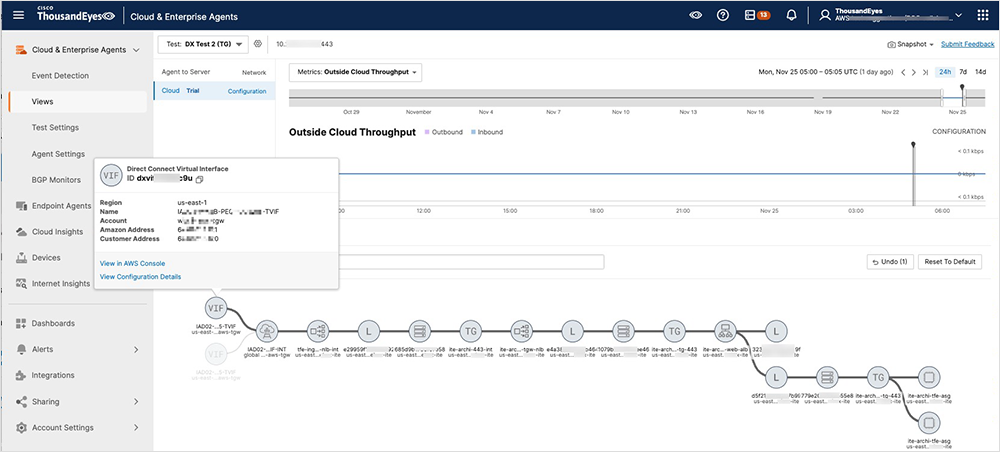Click the Reset To Default button
Image resolution: width=1000 pixels, height=452 pixels.
(950, 261)
